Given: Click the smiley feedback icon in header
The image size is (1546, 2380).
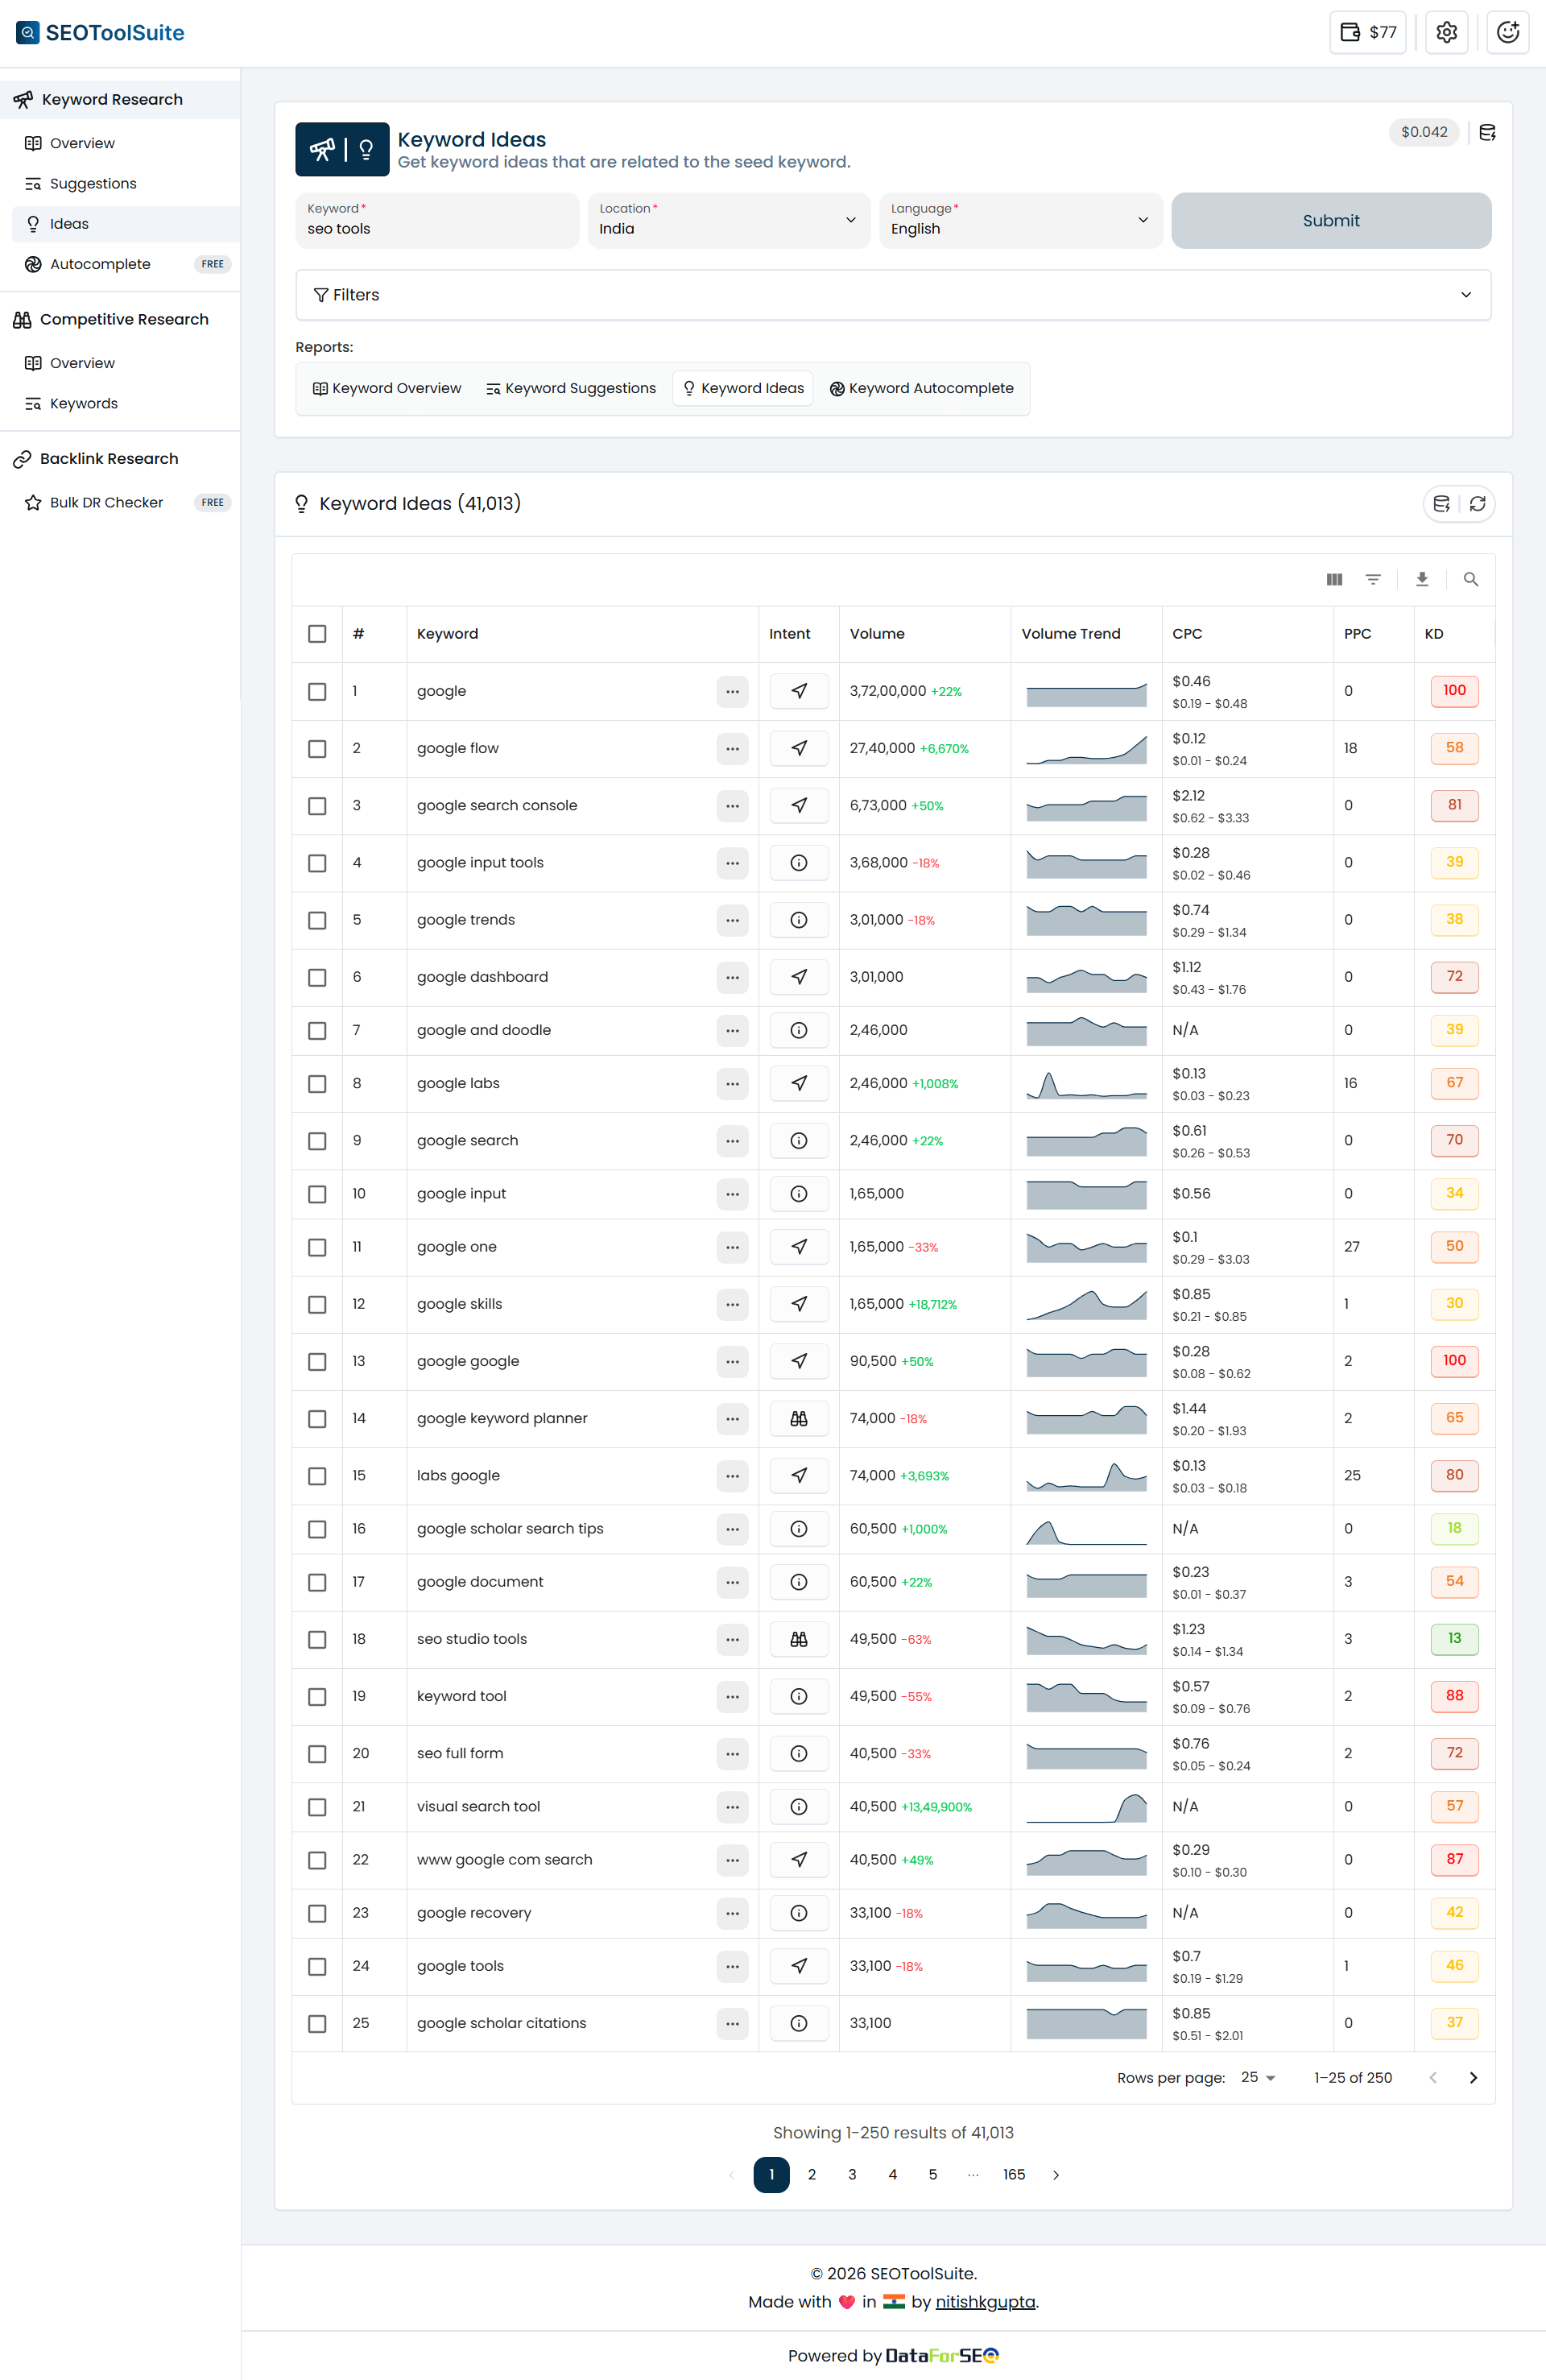Looking at the screenshot, I should pyautogui.click(x=1507, y=32).
